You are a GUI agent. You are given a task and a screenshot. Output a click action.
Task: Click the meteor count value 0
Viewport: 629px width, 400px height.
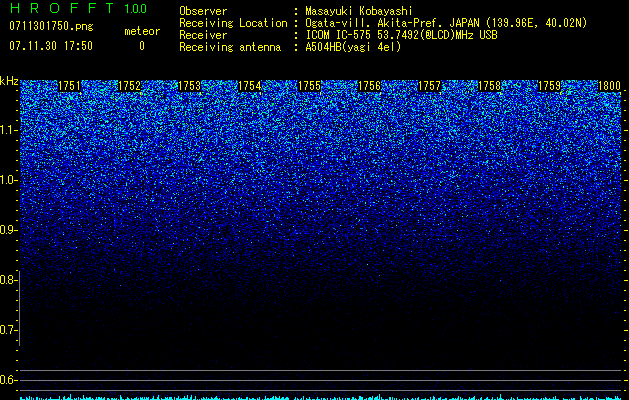click(x=142, y=46)
